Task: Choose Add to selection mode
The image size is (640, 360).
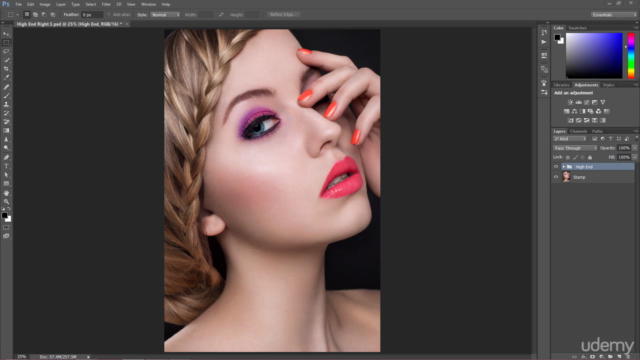Action: (36, 14)
